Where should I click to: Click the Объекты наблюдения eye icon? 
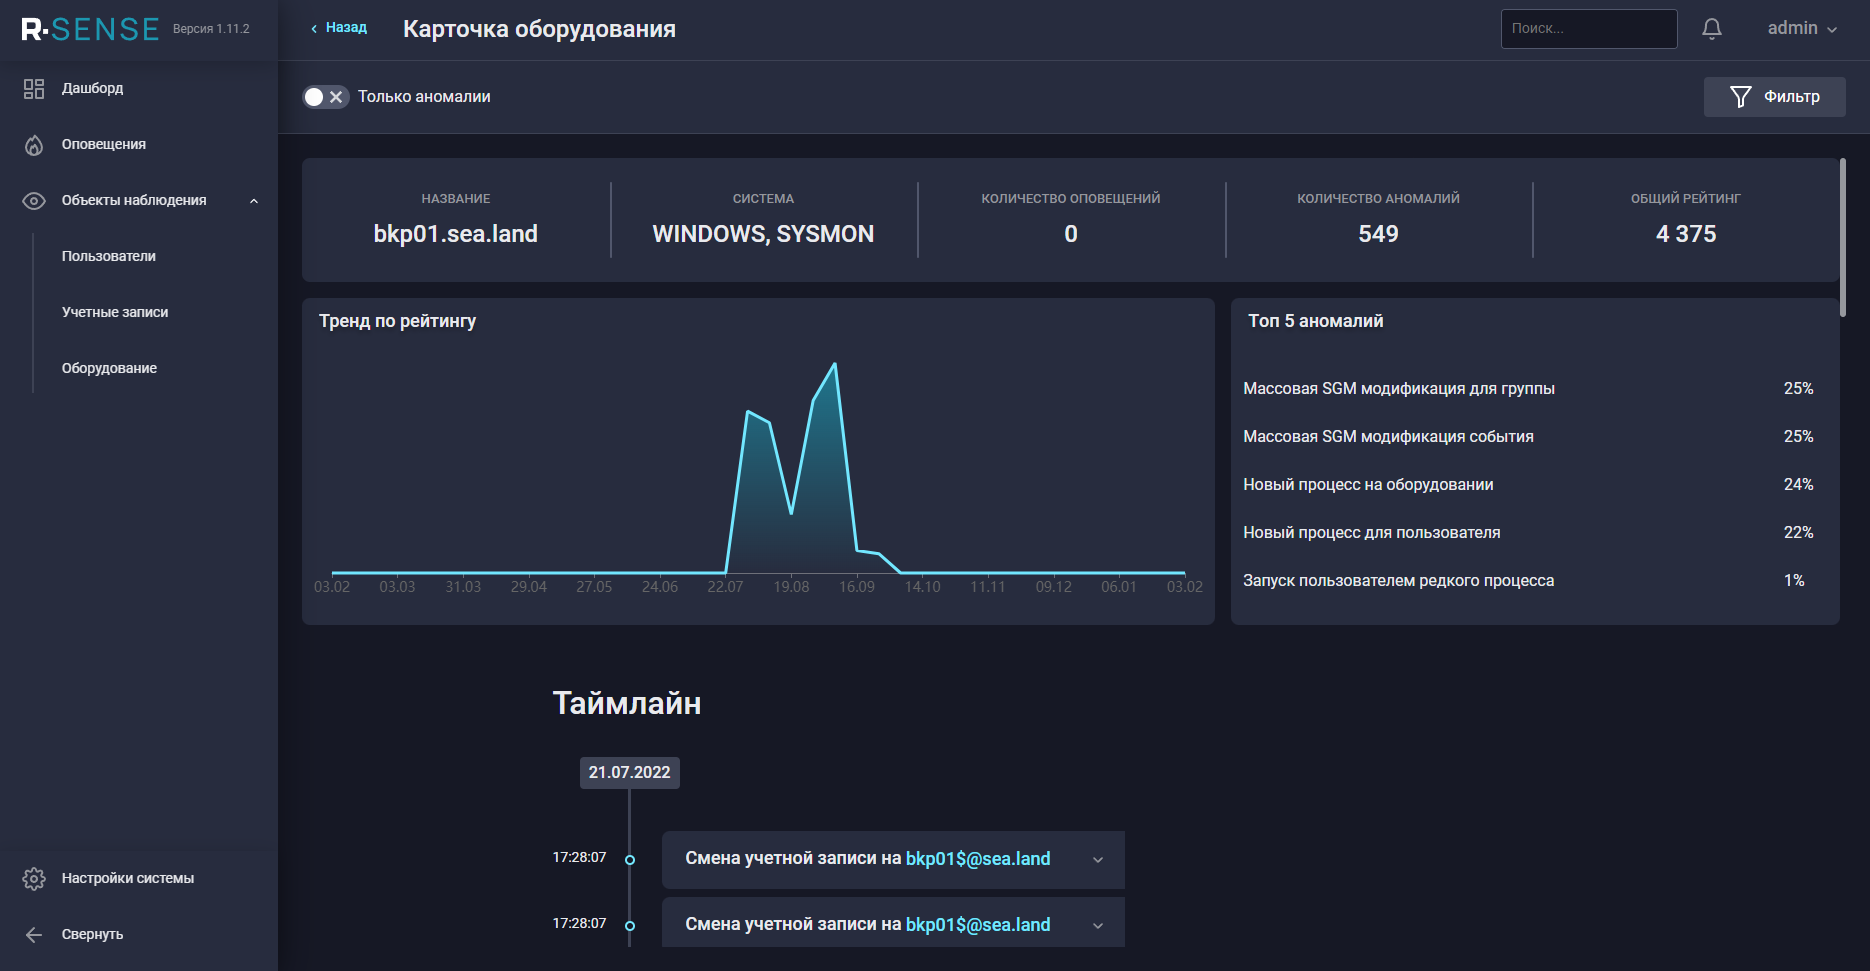pos(34,201)
